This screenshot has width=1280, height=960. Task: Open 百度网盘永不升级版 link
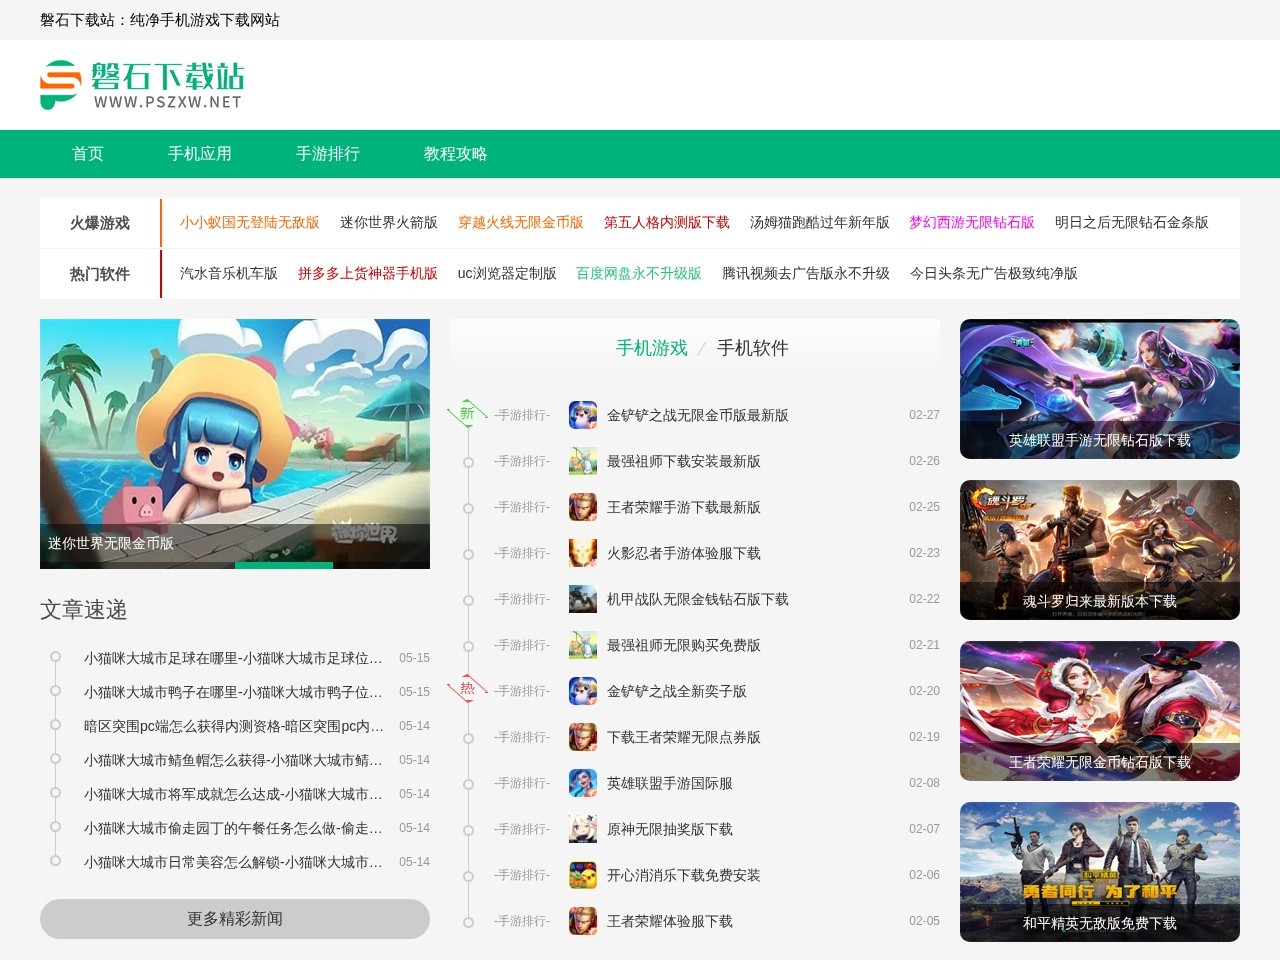(x=639, y=273)
